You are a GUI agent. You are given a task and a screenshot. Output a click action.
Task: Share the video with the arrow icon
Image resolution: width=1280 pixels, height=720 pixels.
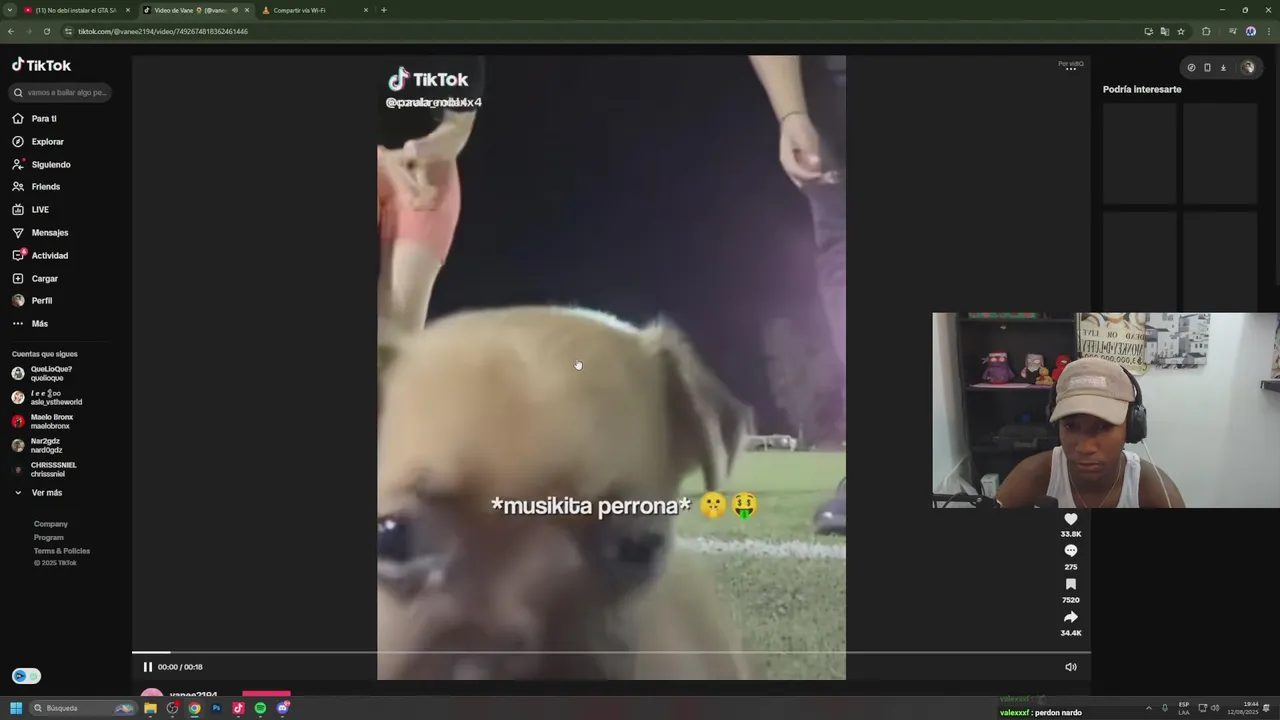click(x=1071, y=617)
